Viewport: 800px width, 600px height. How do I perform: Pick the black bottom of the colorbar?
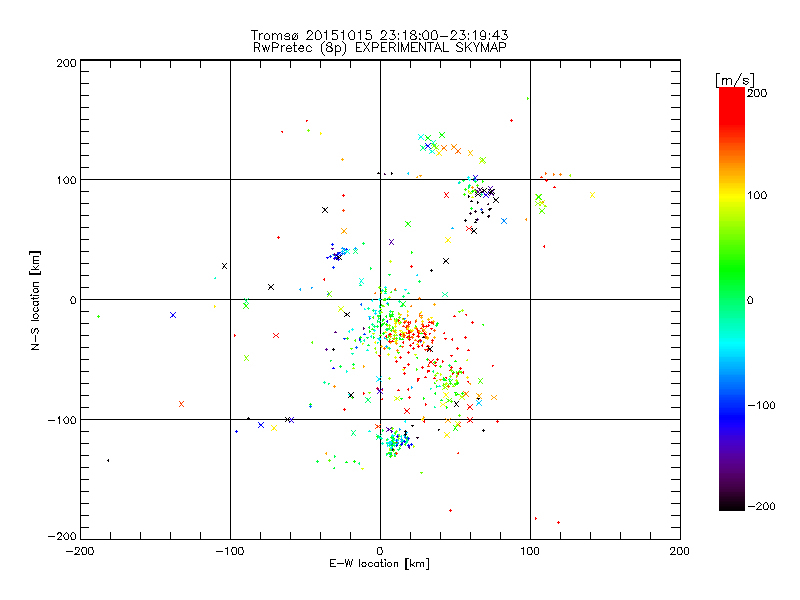click(x=732, y=503)
